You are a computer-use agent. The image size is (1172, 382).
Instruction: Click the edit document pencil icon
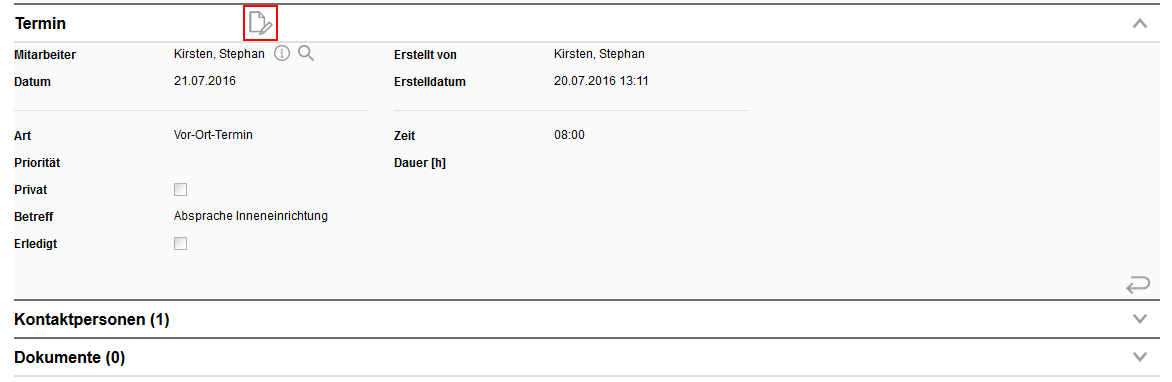[261, 23]
